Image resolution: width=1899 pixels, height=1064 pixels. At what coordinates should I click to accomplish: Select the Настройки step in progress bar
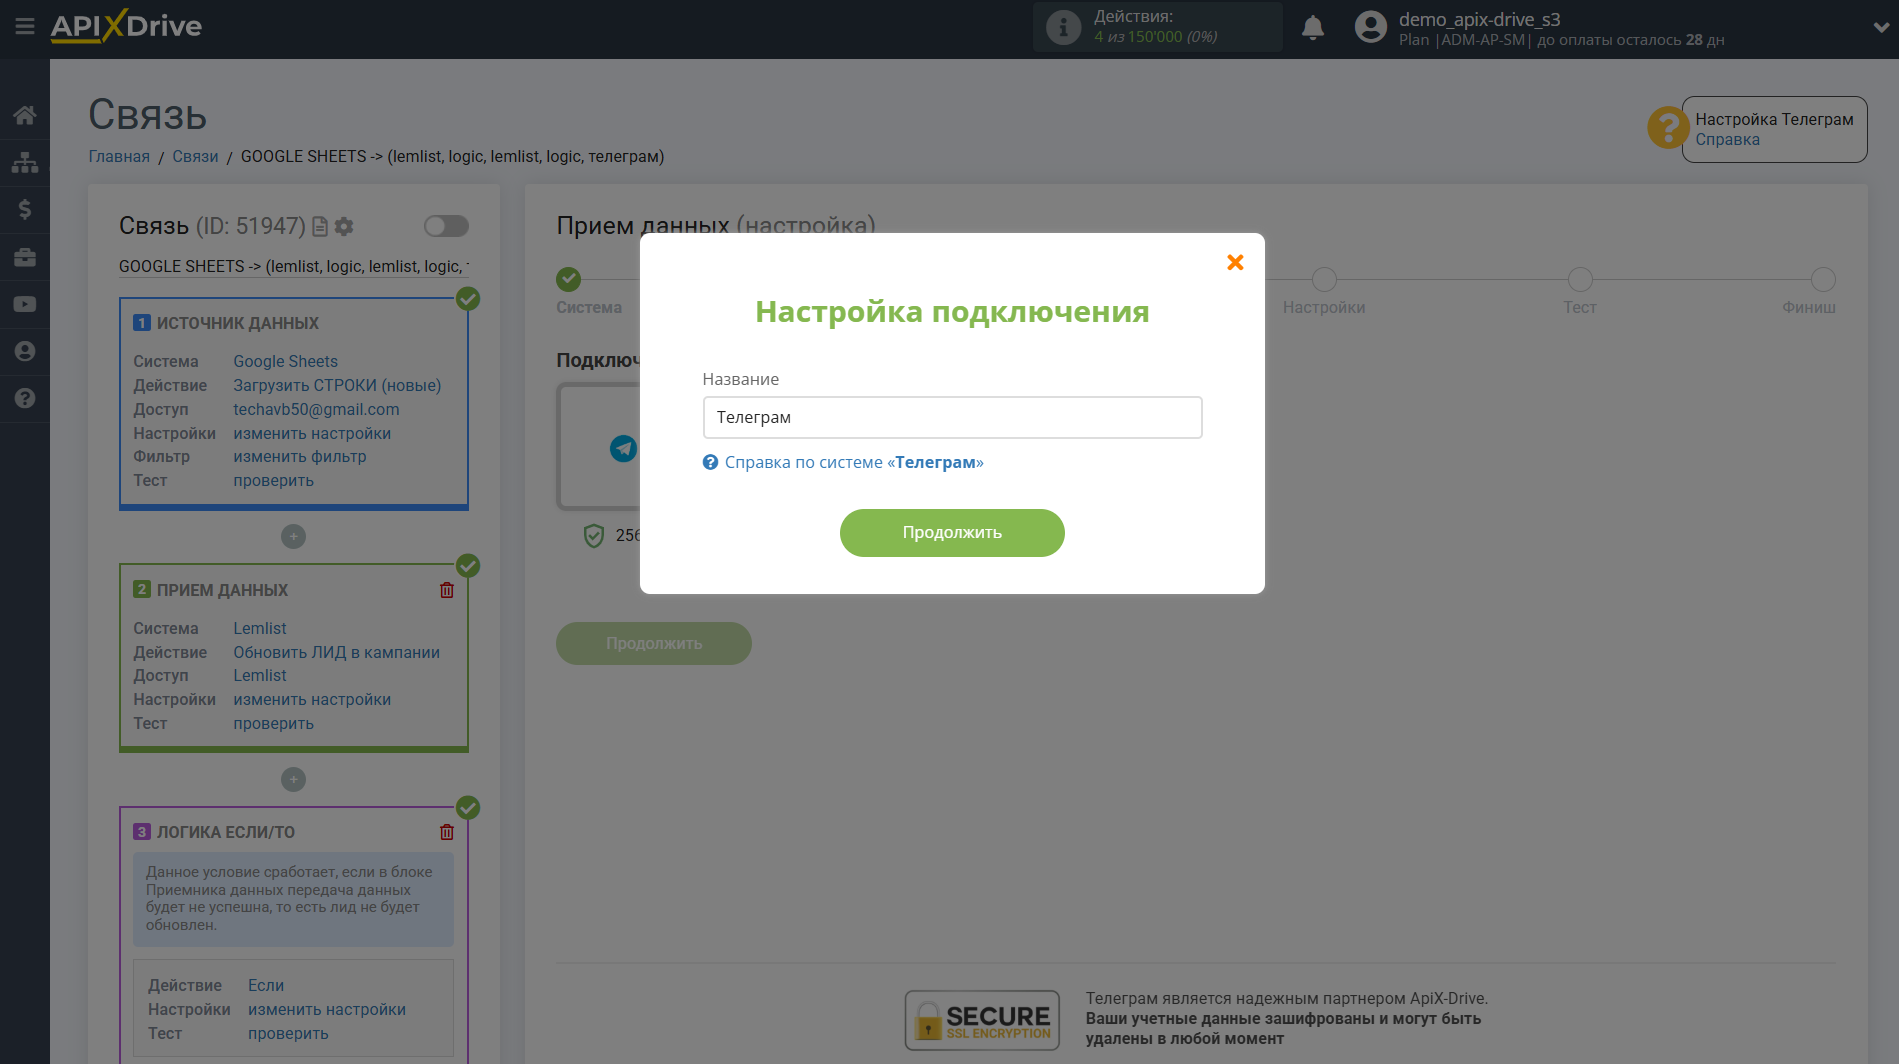click(1324, 280)
